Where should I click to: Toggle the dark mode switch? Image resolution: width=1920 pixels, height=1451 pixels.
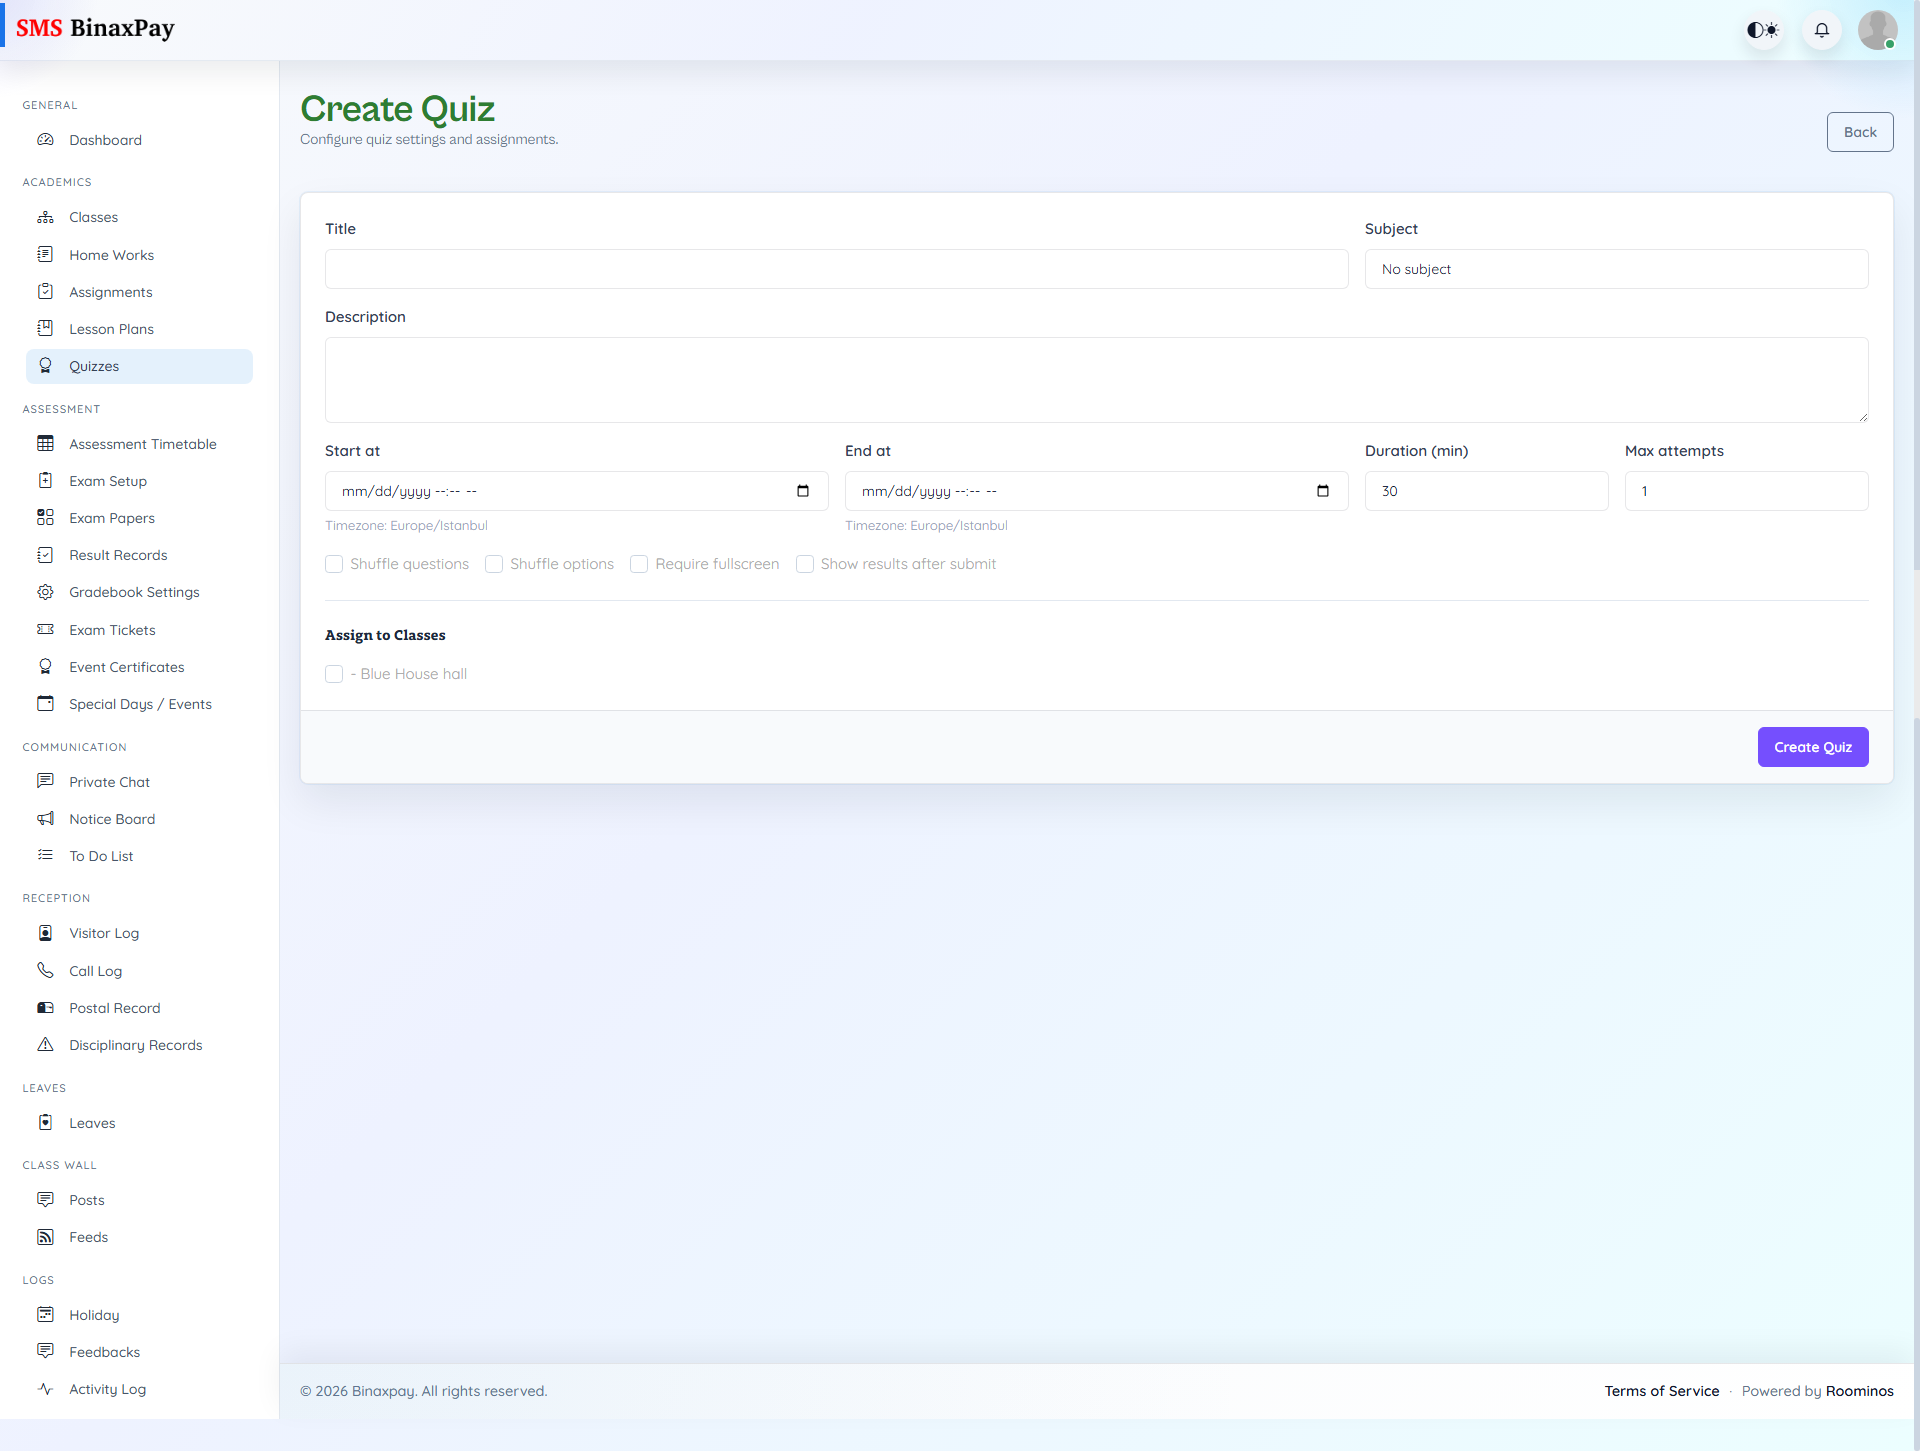click(1763, 29)
